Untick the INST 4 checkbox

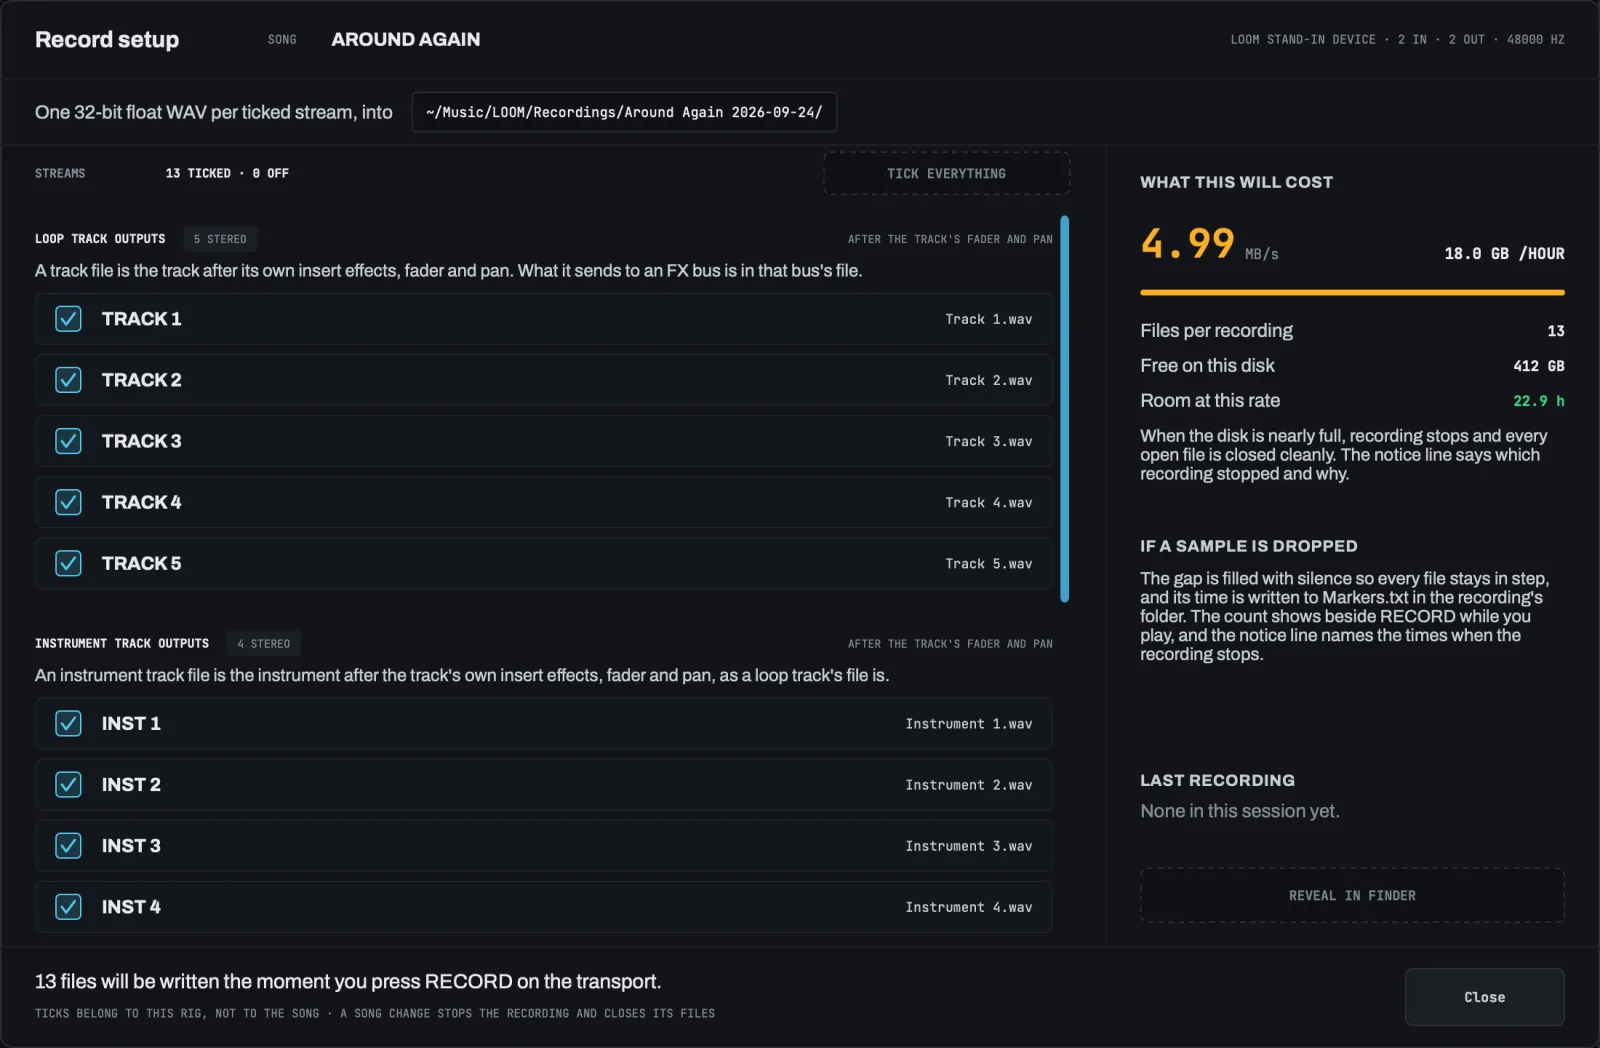point(68,906)
